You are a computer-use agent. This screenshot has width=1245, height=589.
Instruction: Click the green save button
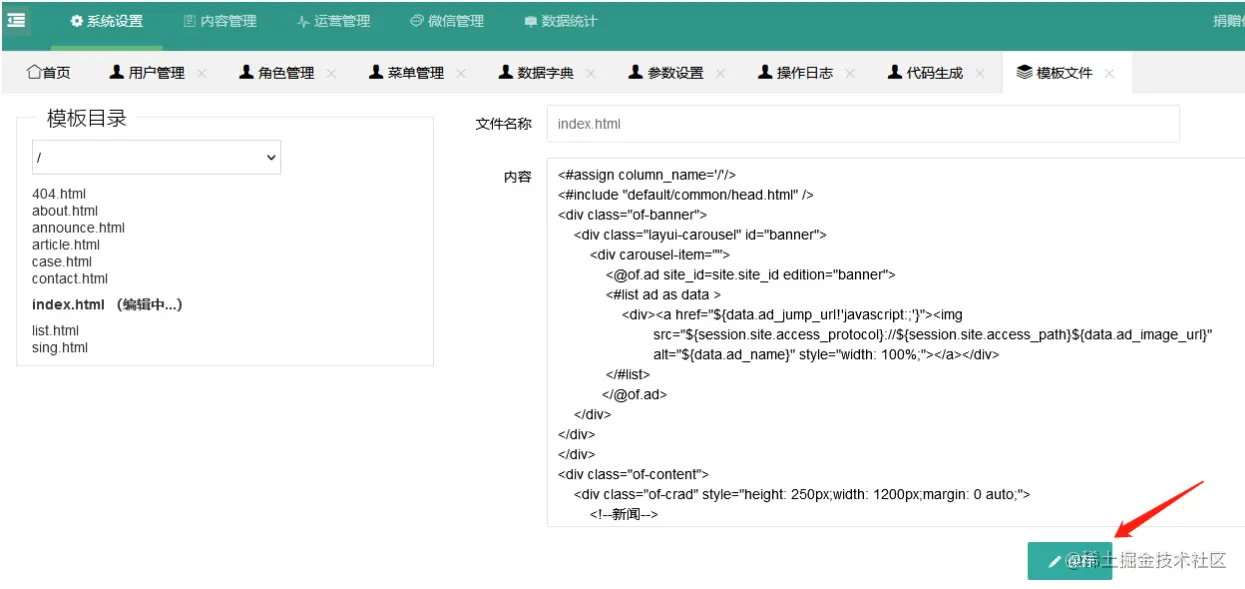[1069, 561]
